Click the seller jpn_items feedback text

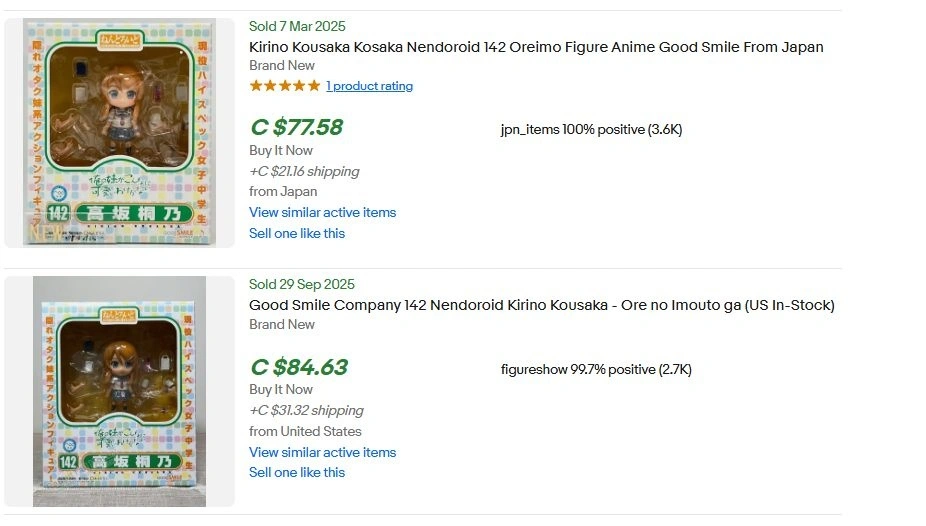[x=591, y=129]
